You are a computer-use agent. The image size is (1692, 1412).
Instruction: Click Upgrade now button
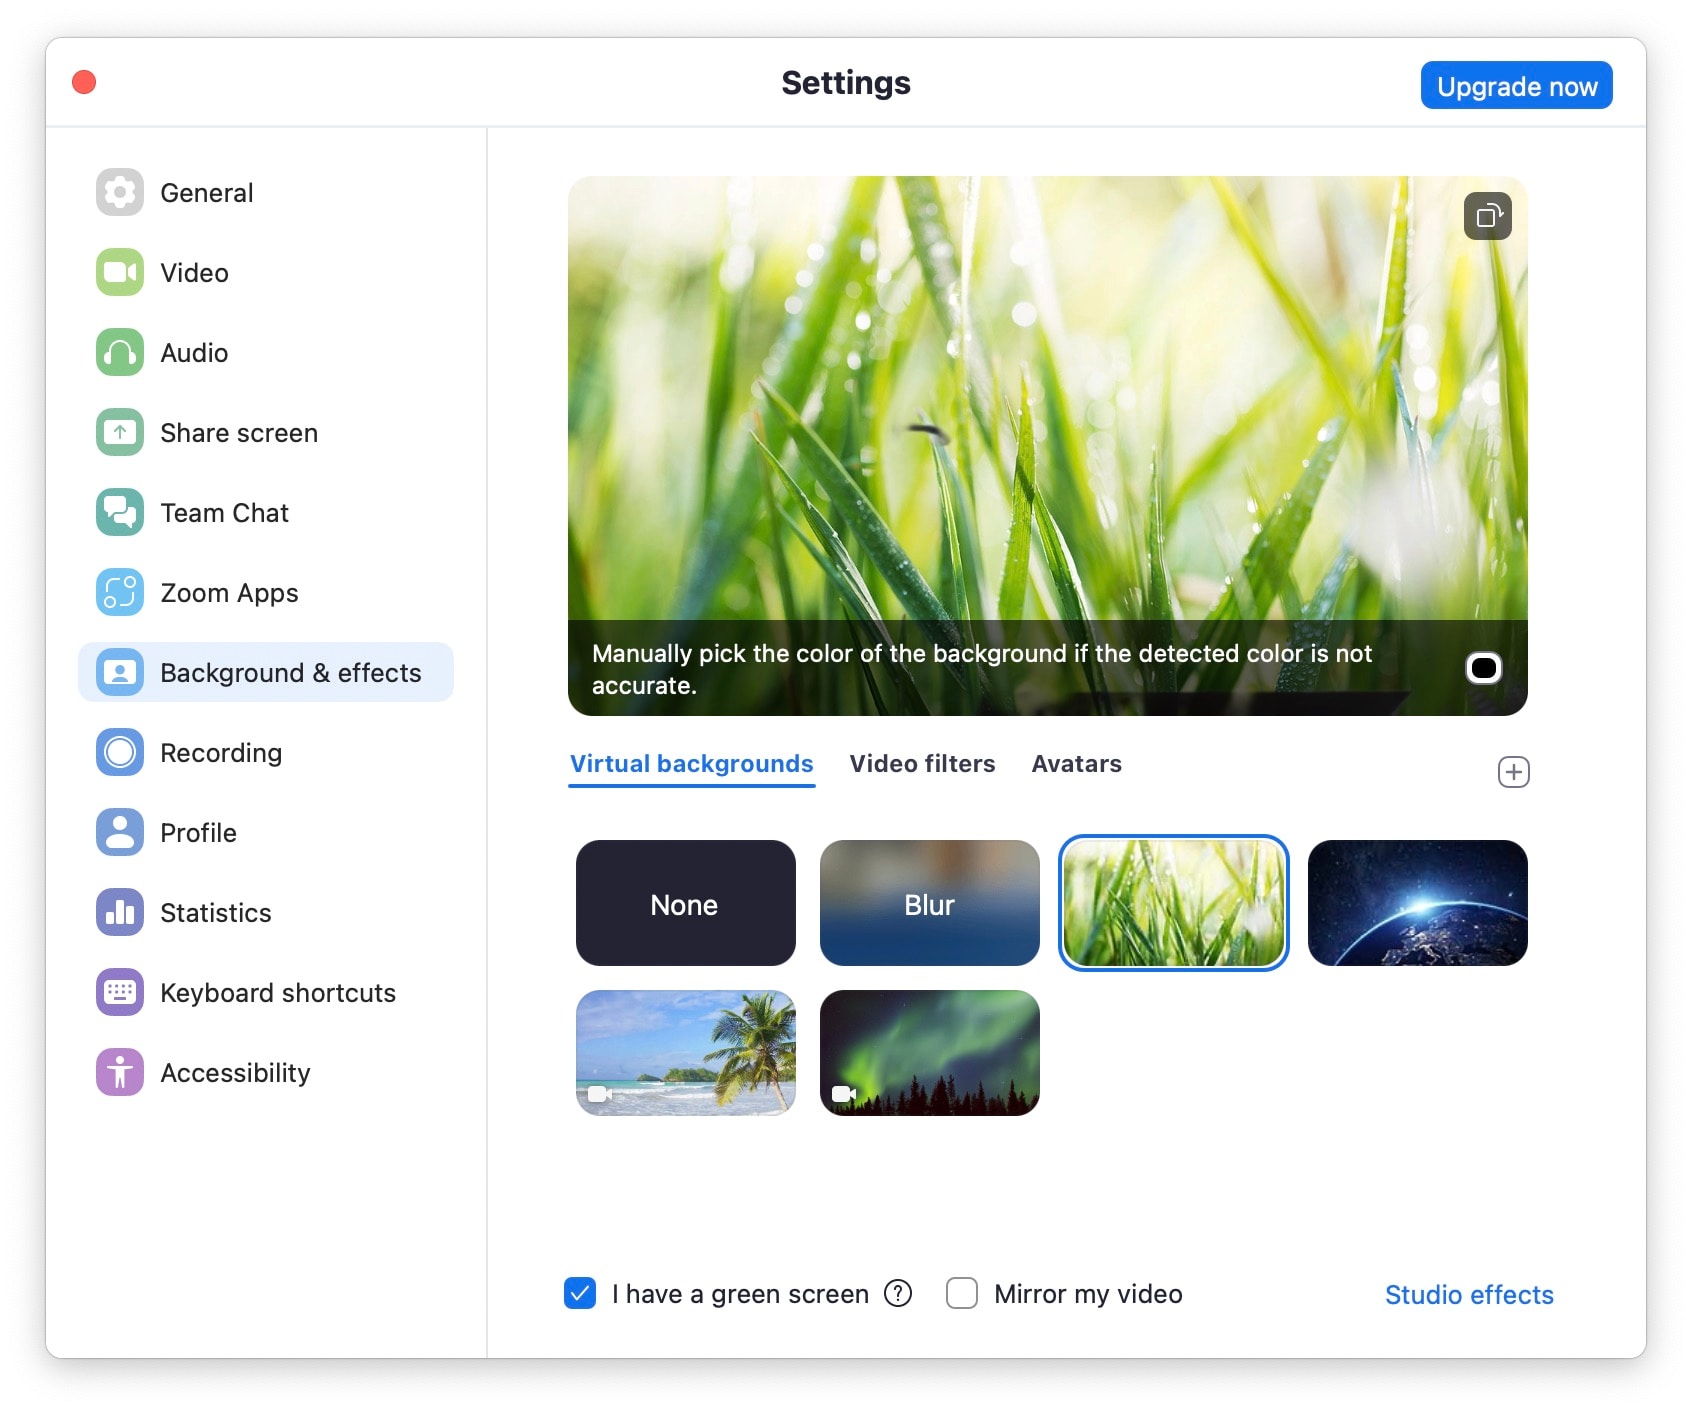click(1517, 86)
